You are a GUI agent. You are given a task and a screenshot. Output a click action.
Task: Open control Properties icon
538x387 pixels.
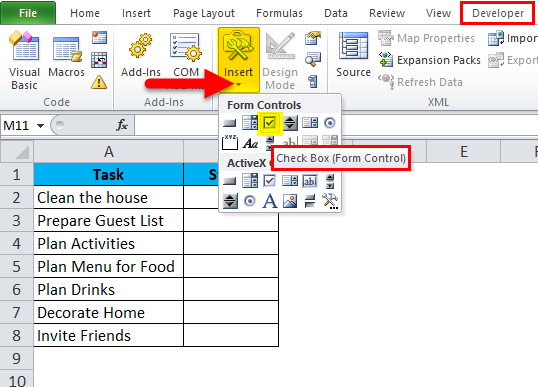point(313,38)
